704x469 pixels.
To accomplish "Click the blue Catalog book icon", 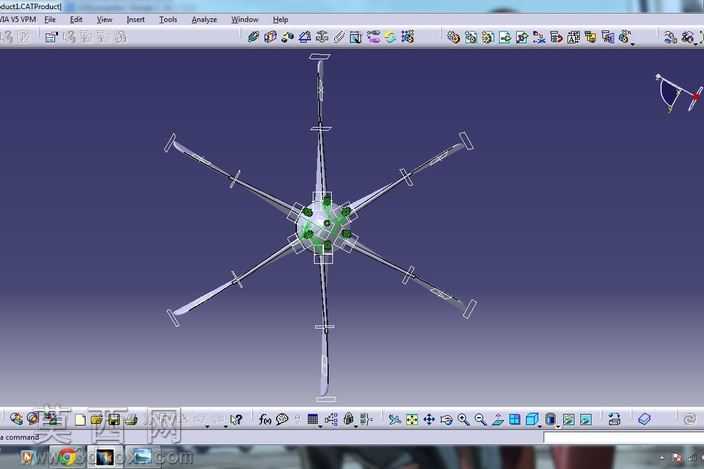I will coord(644,420).
